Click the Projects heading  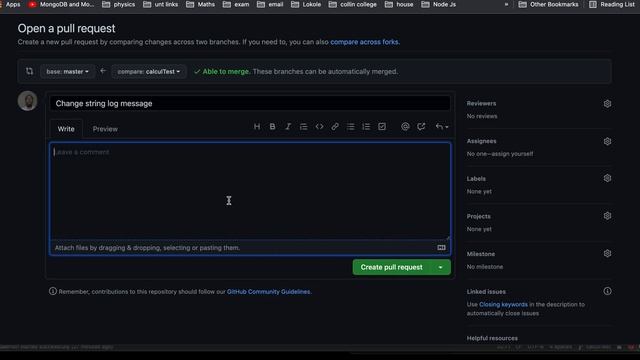(478, 216)
